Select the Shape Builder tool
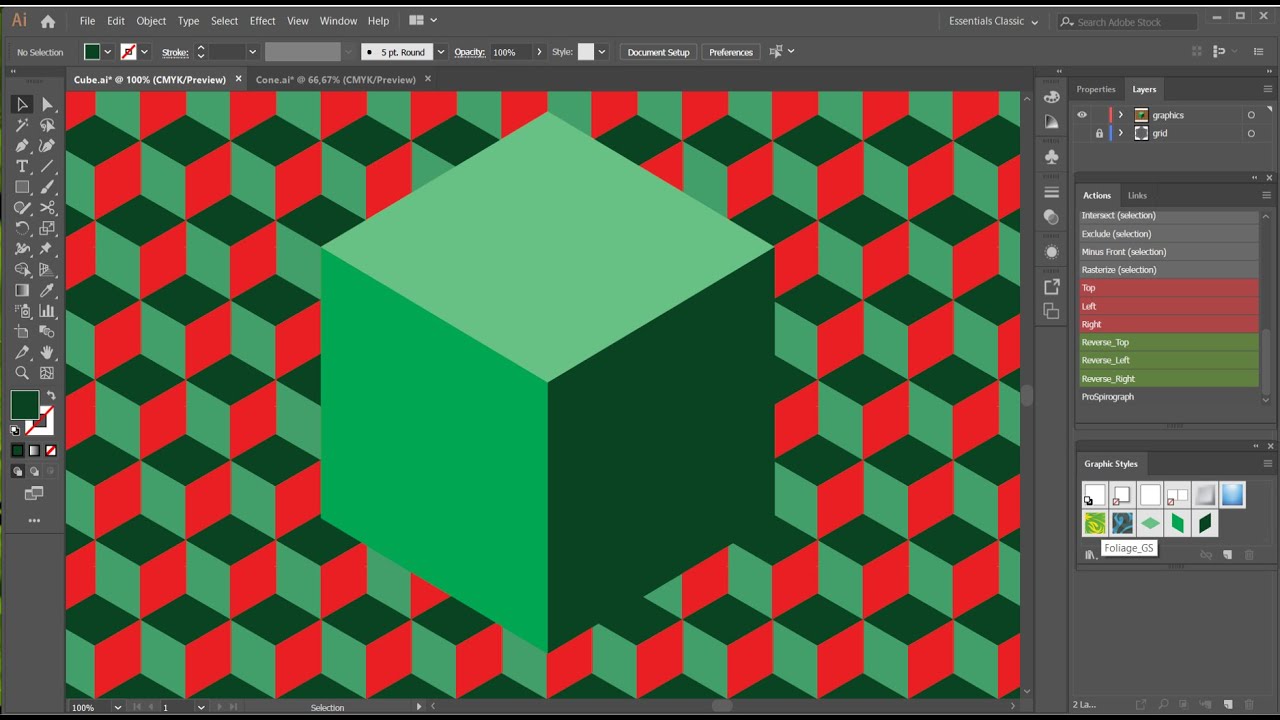 pos(22,269)
